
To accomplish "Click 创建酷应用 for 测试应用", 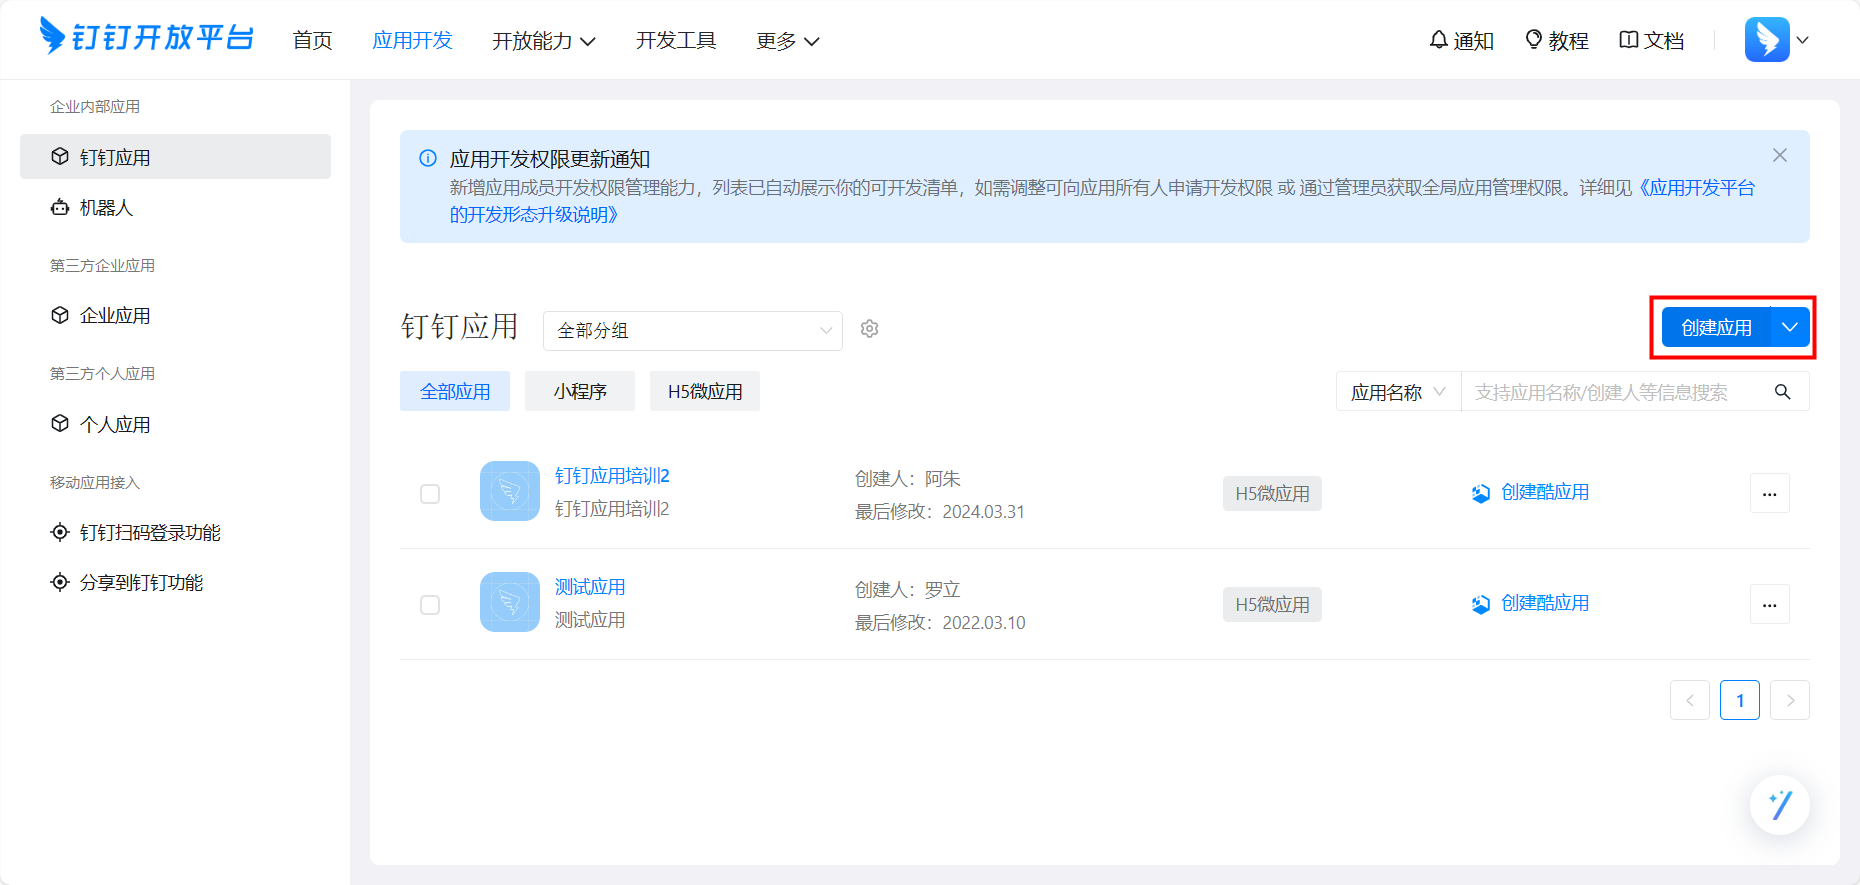I will tap(1530, 603).
